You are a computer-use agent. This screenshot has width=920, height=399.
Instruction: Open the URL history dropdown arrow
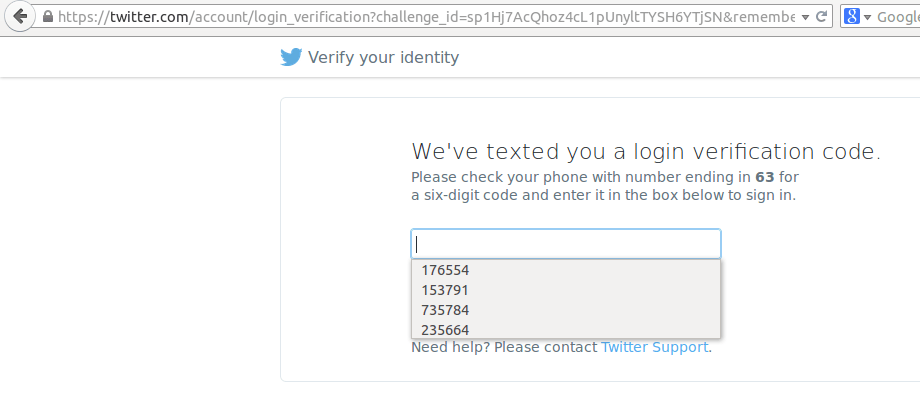coord(805,17)
